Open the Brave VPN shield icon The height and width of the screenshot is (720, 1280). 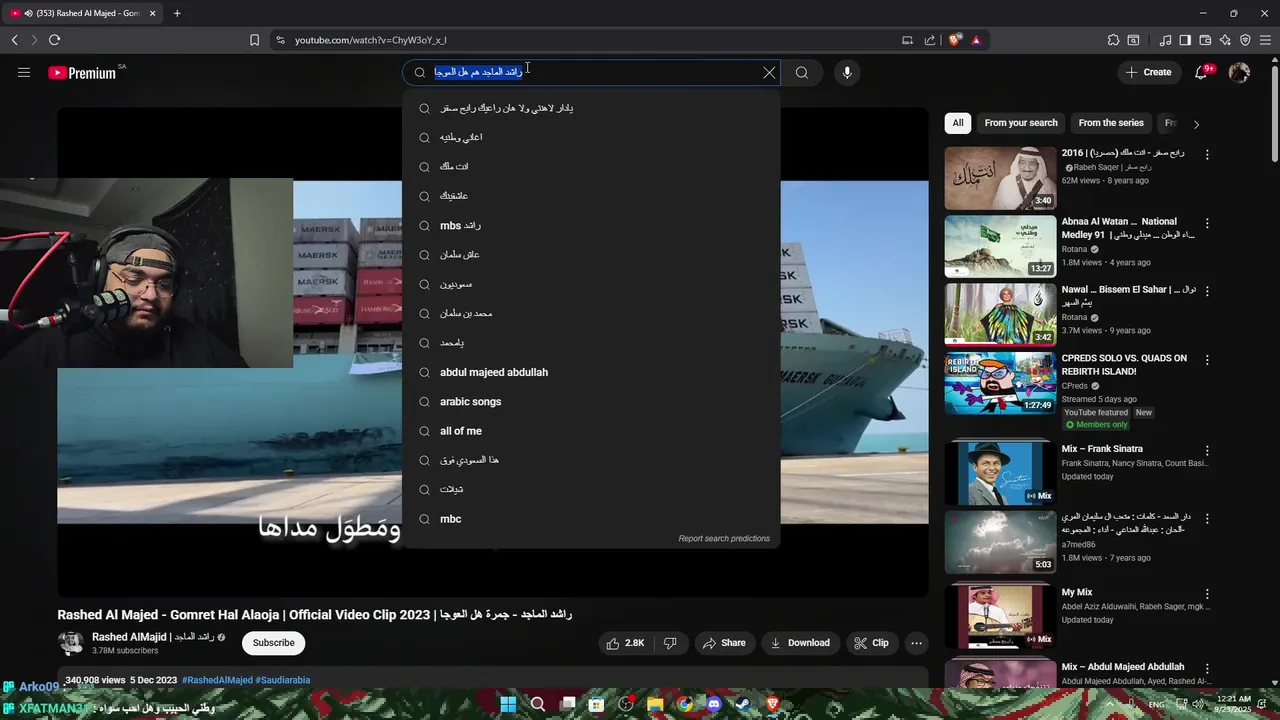pos(1245,40)
